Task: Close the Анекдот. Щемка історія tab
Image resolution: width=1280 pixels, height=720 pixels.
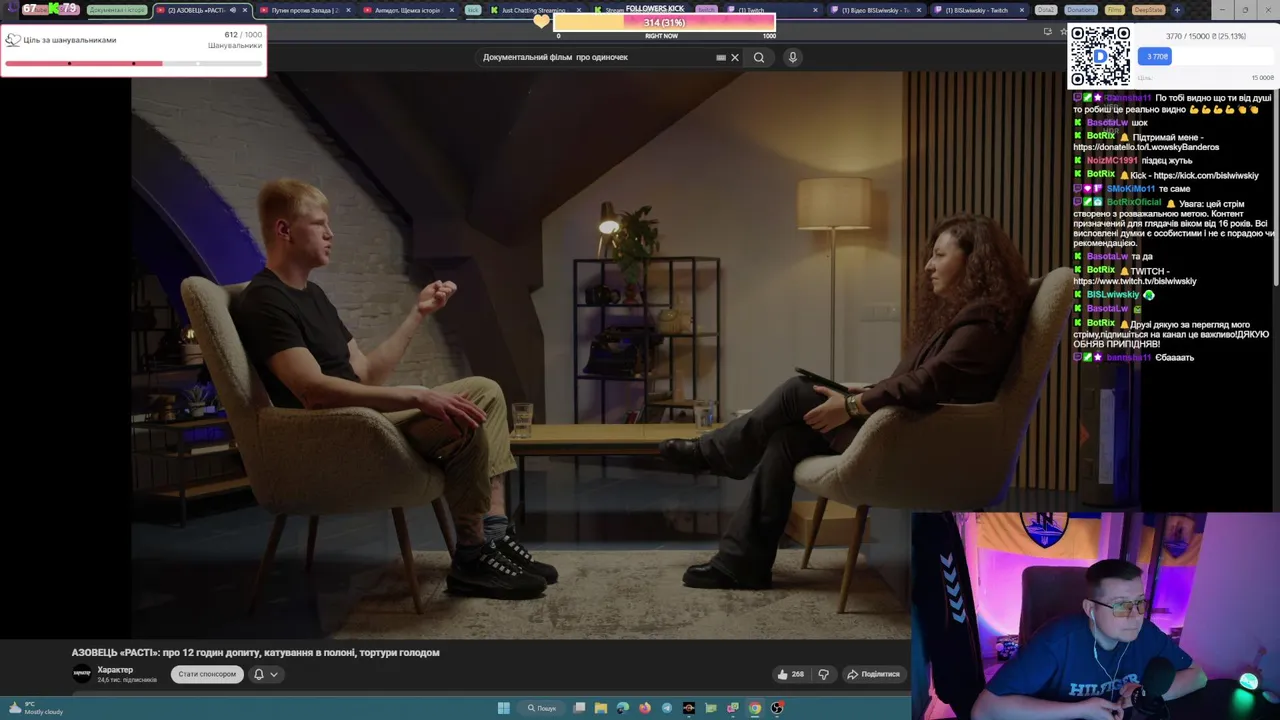Action: point(452,10)
